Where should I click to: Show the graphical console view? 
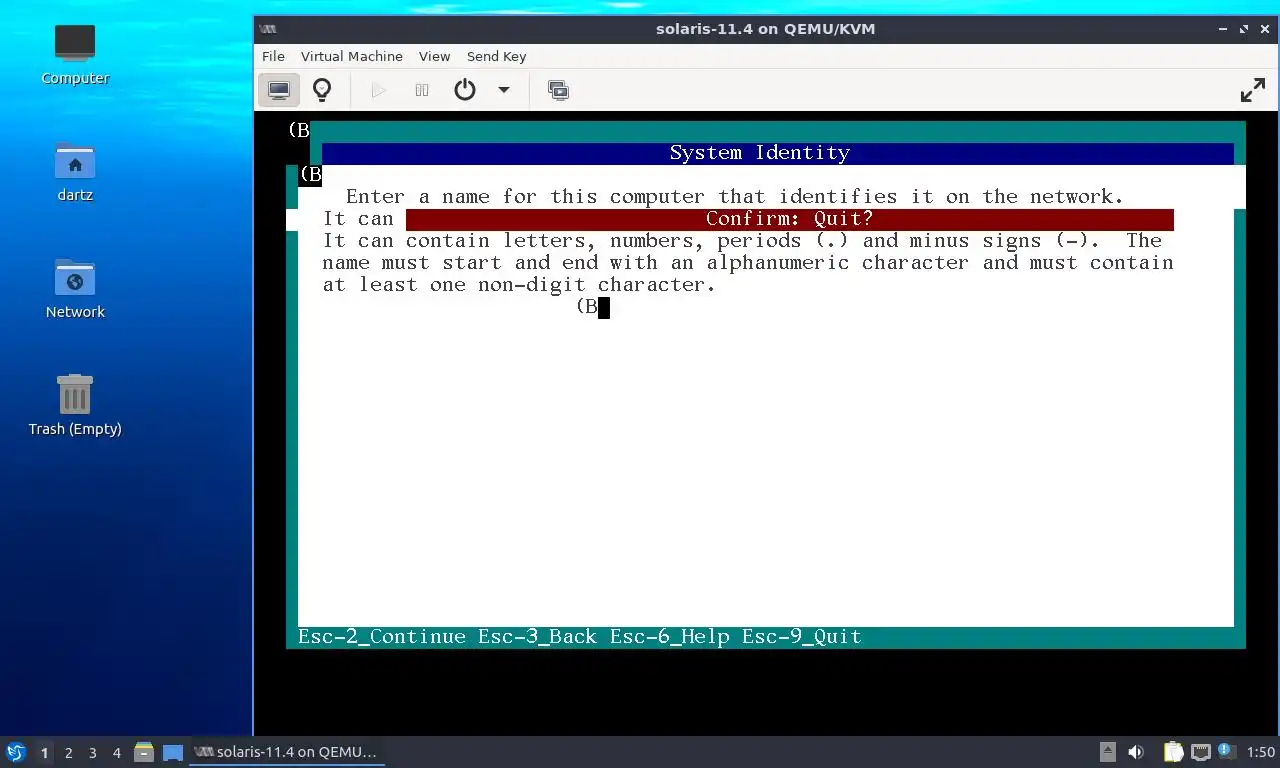pyautogui.click(x=279, y=90)
